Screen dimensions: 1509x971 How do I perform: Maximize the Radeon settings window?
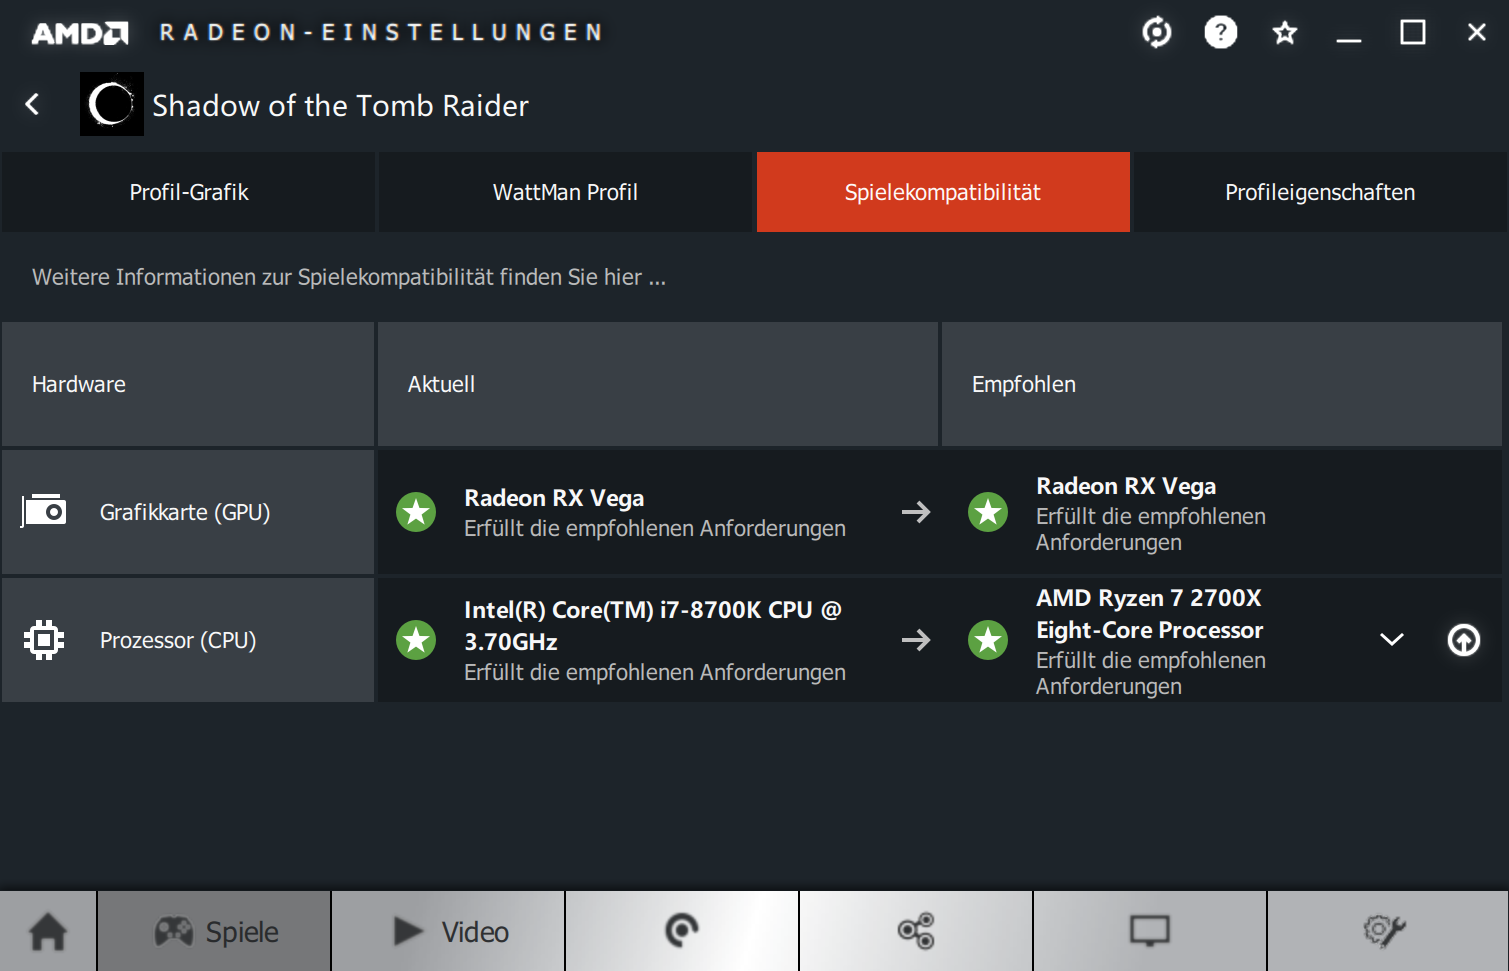tap(1413, 33)
